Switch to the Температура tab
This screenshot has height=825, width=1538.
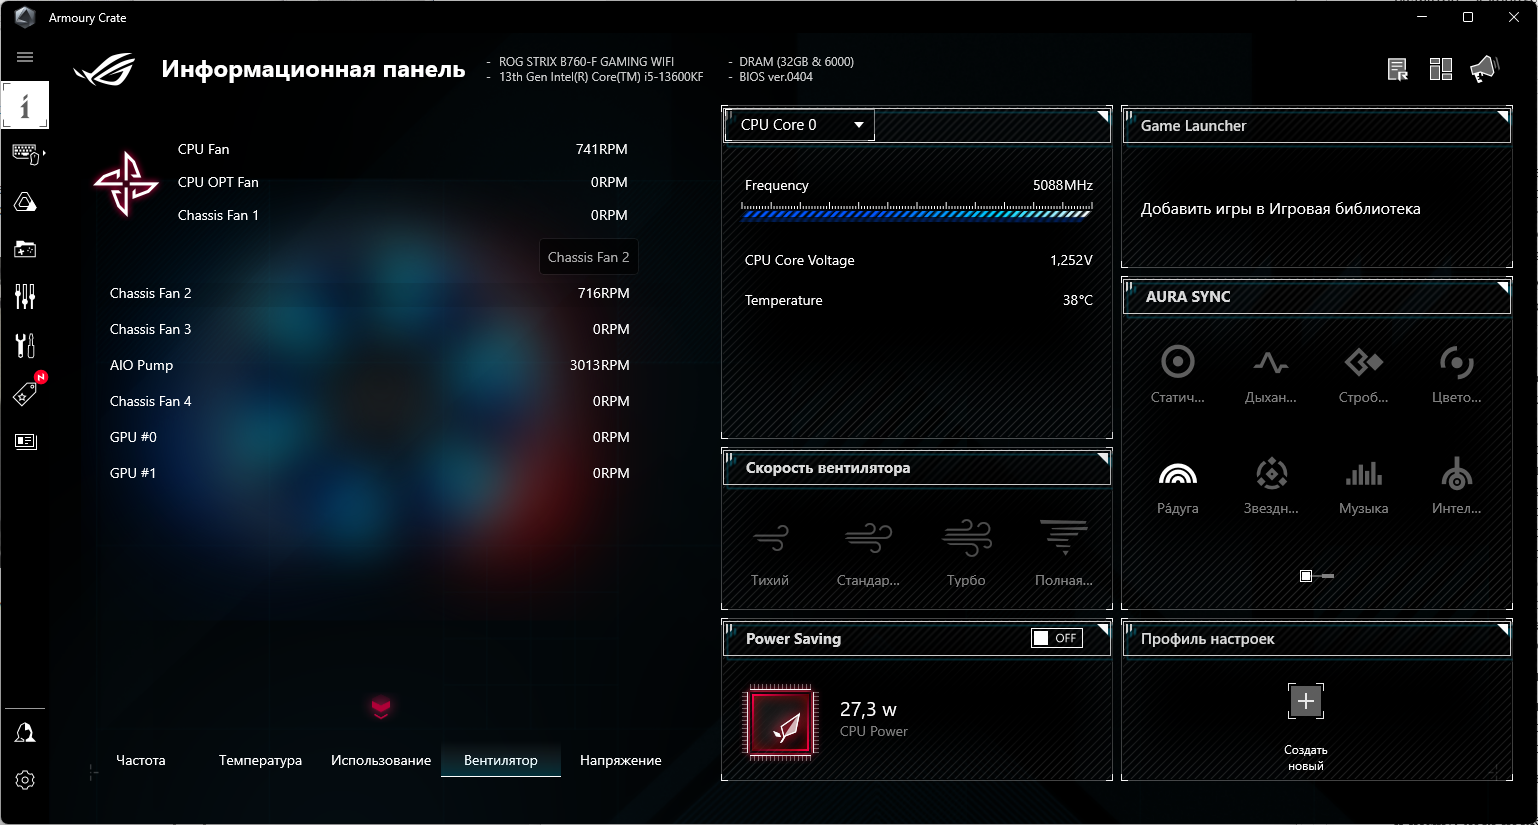pyautogui.click(x=260, y=760)
